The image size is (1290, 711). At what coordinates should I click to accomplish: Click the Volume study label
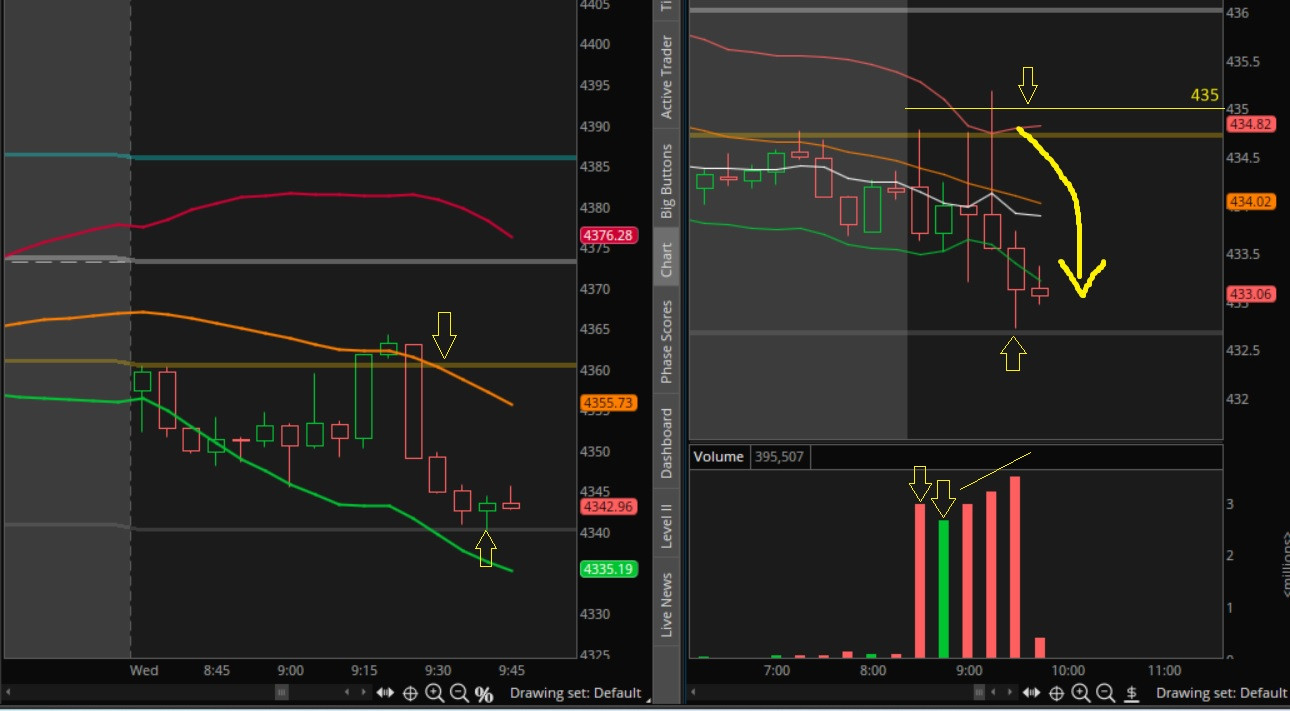click(718, 457)
